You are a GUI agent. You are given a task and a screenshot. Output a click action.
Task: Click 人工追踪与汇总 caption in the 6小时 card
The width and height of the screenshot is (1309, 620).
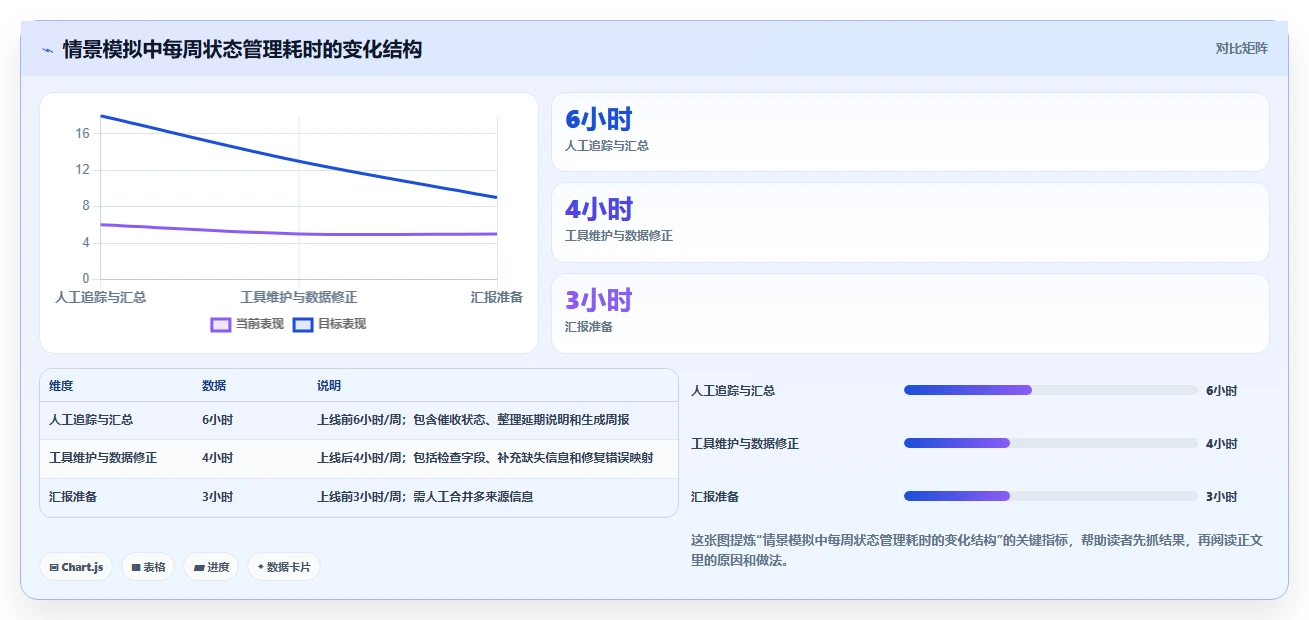[x=607, y=146]
